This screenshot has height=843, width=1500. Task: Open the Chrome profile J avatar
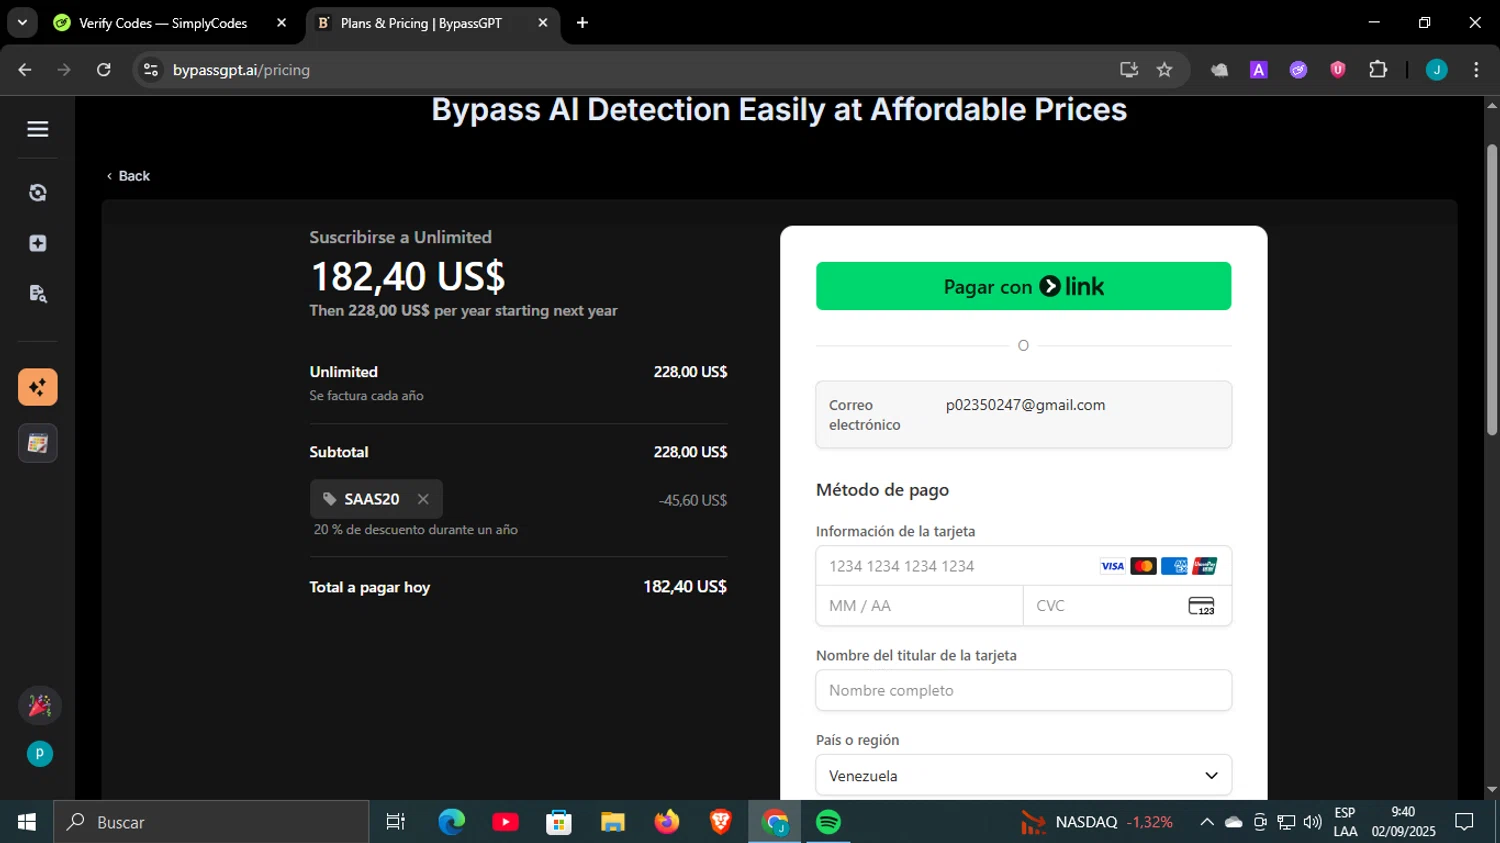click(x=1437, y=70)
